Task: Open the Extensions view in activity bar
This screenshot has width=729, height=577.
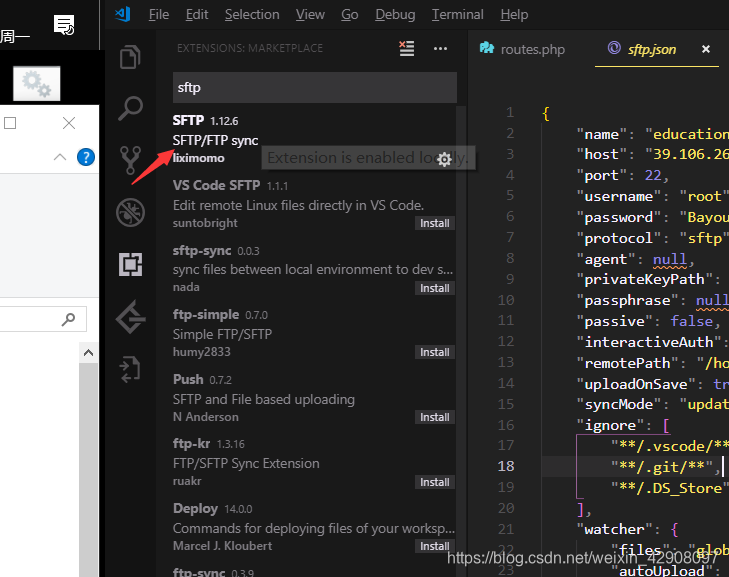Action: pos(130,265)
